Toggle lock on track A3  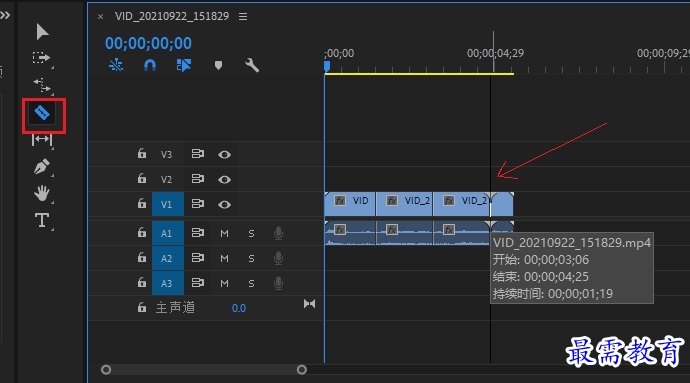(141, 282)
